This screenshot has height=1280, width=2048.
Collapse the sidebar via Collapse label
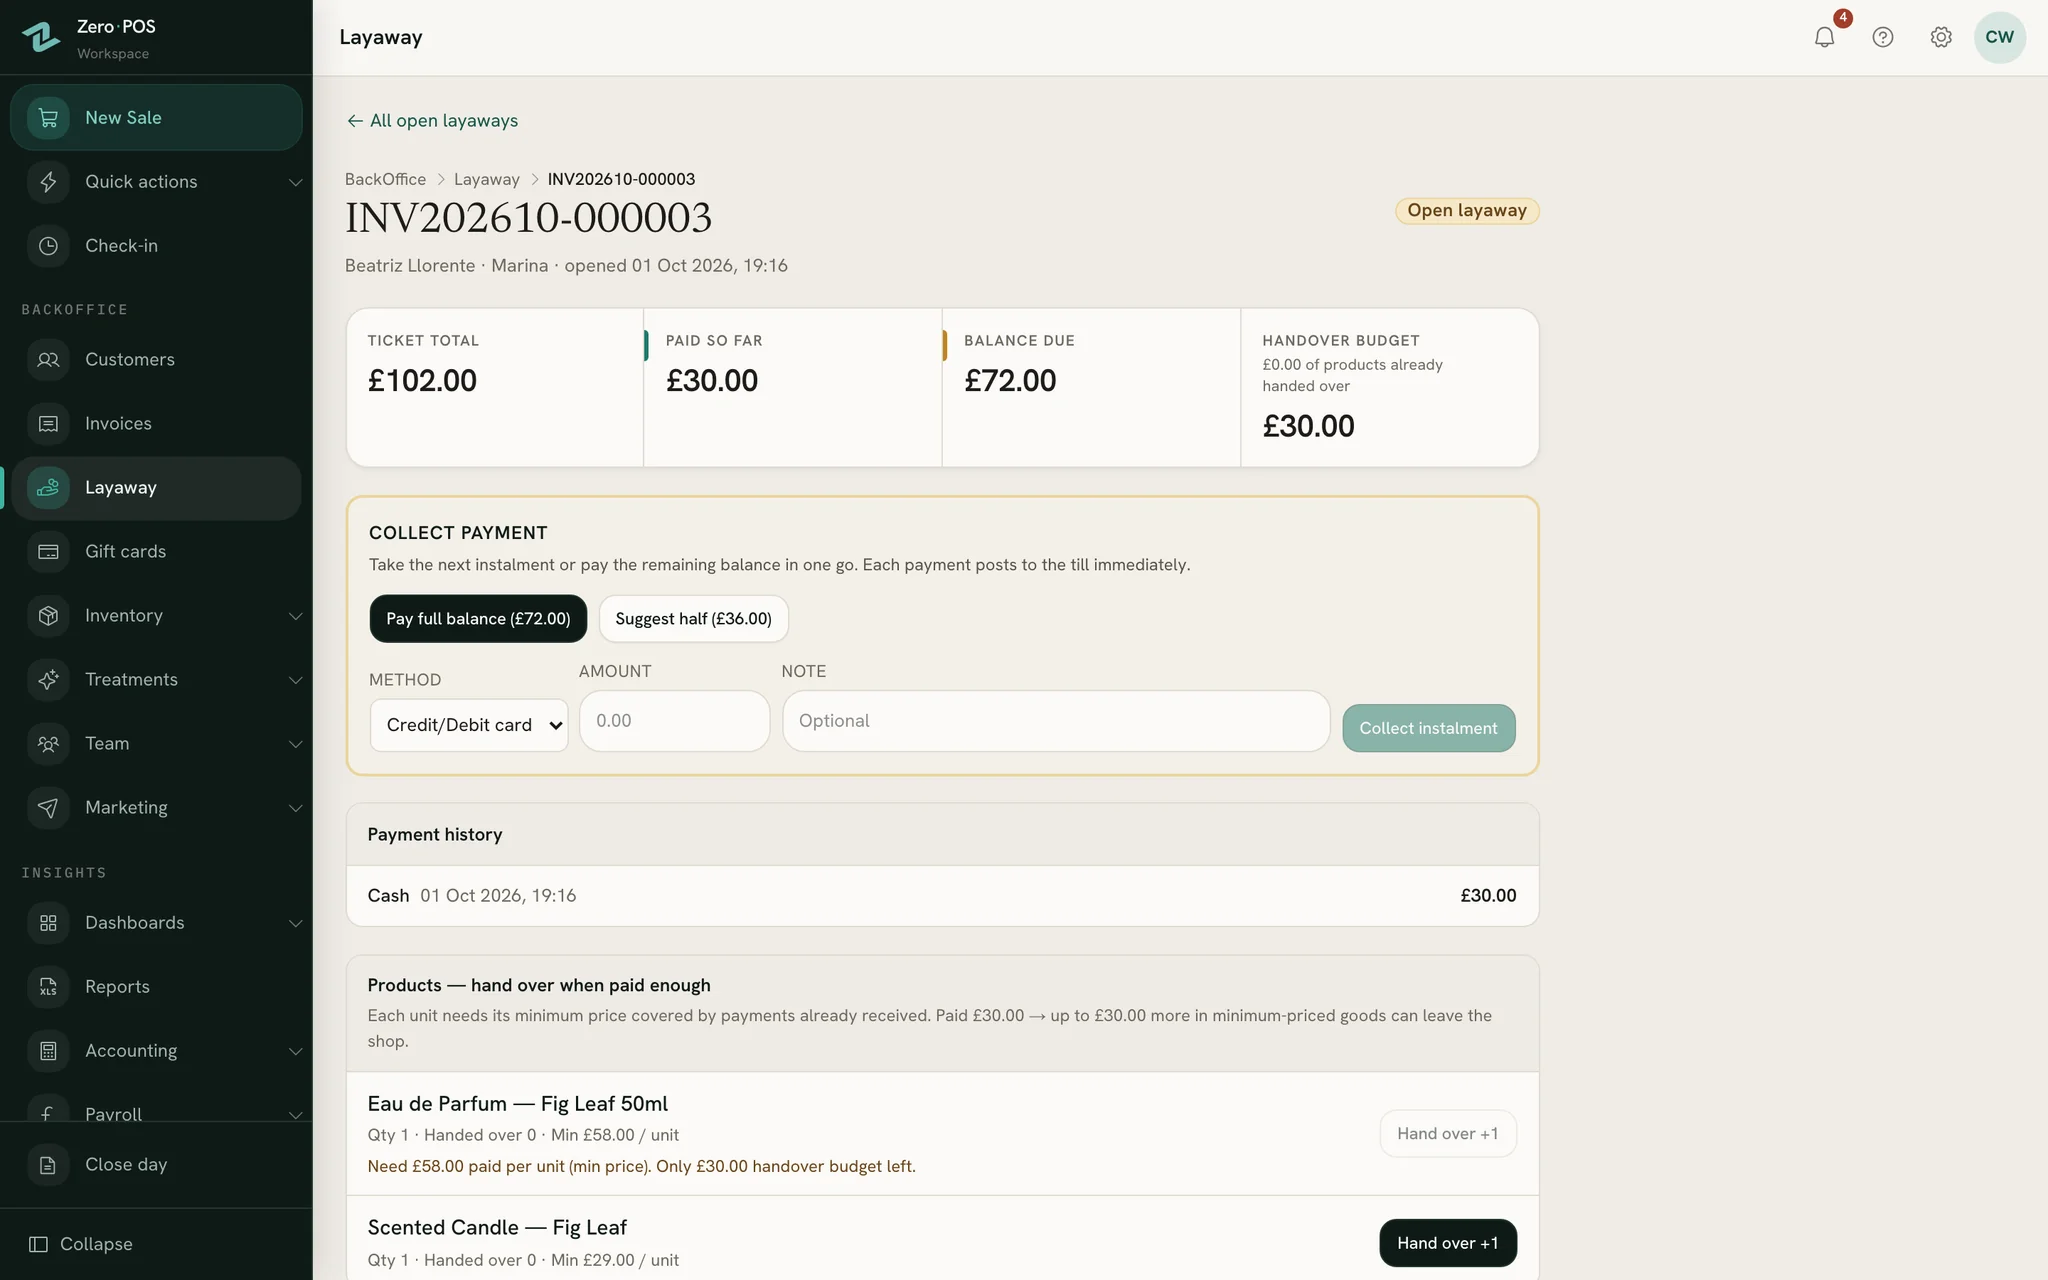[96, 1244]
